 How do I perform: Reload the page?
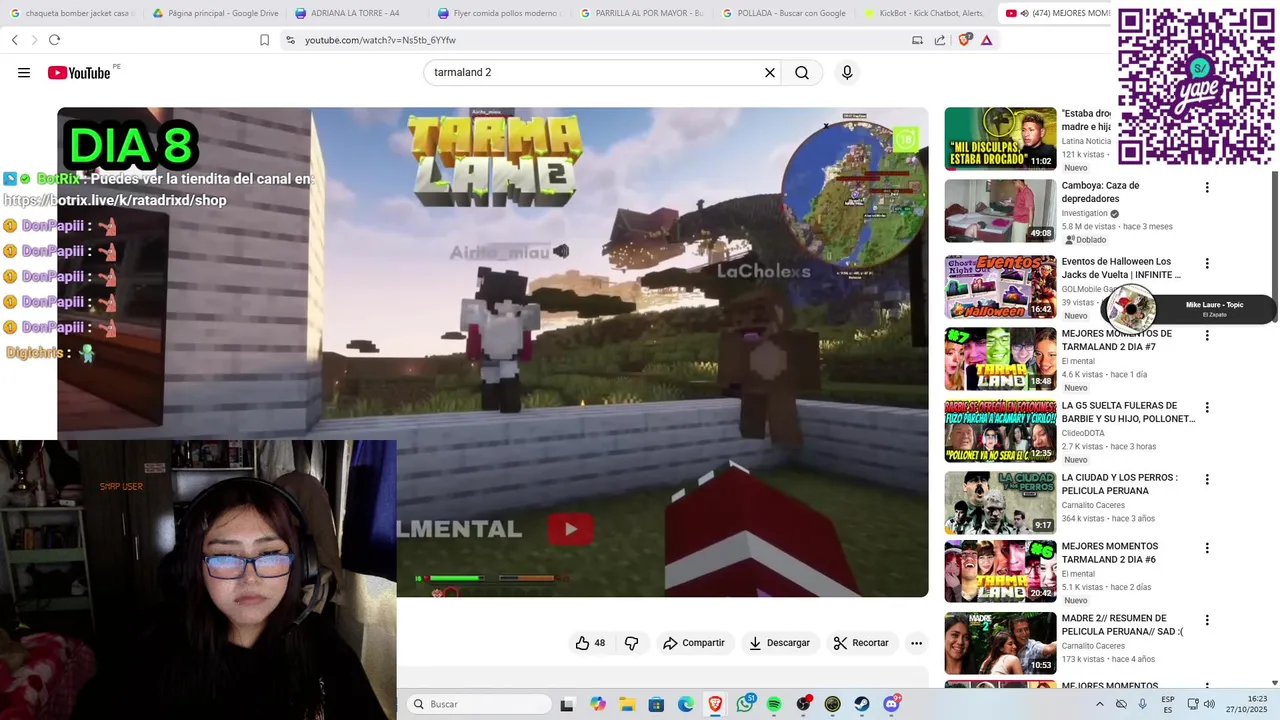54,40
